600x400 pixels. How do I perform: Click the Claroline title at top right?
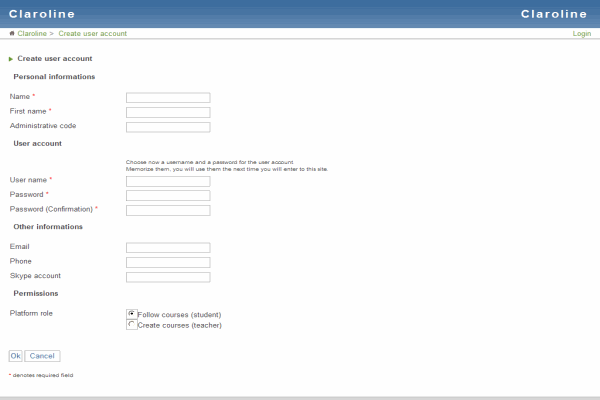click(554, 14)
